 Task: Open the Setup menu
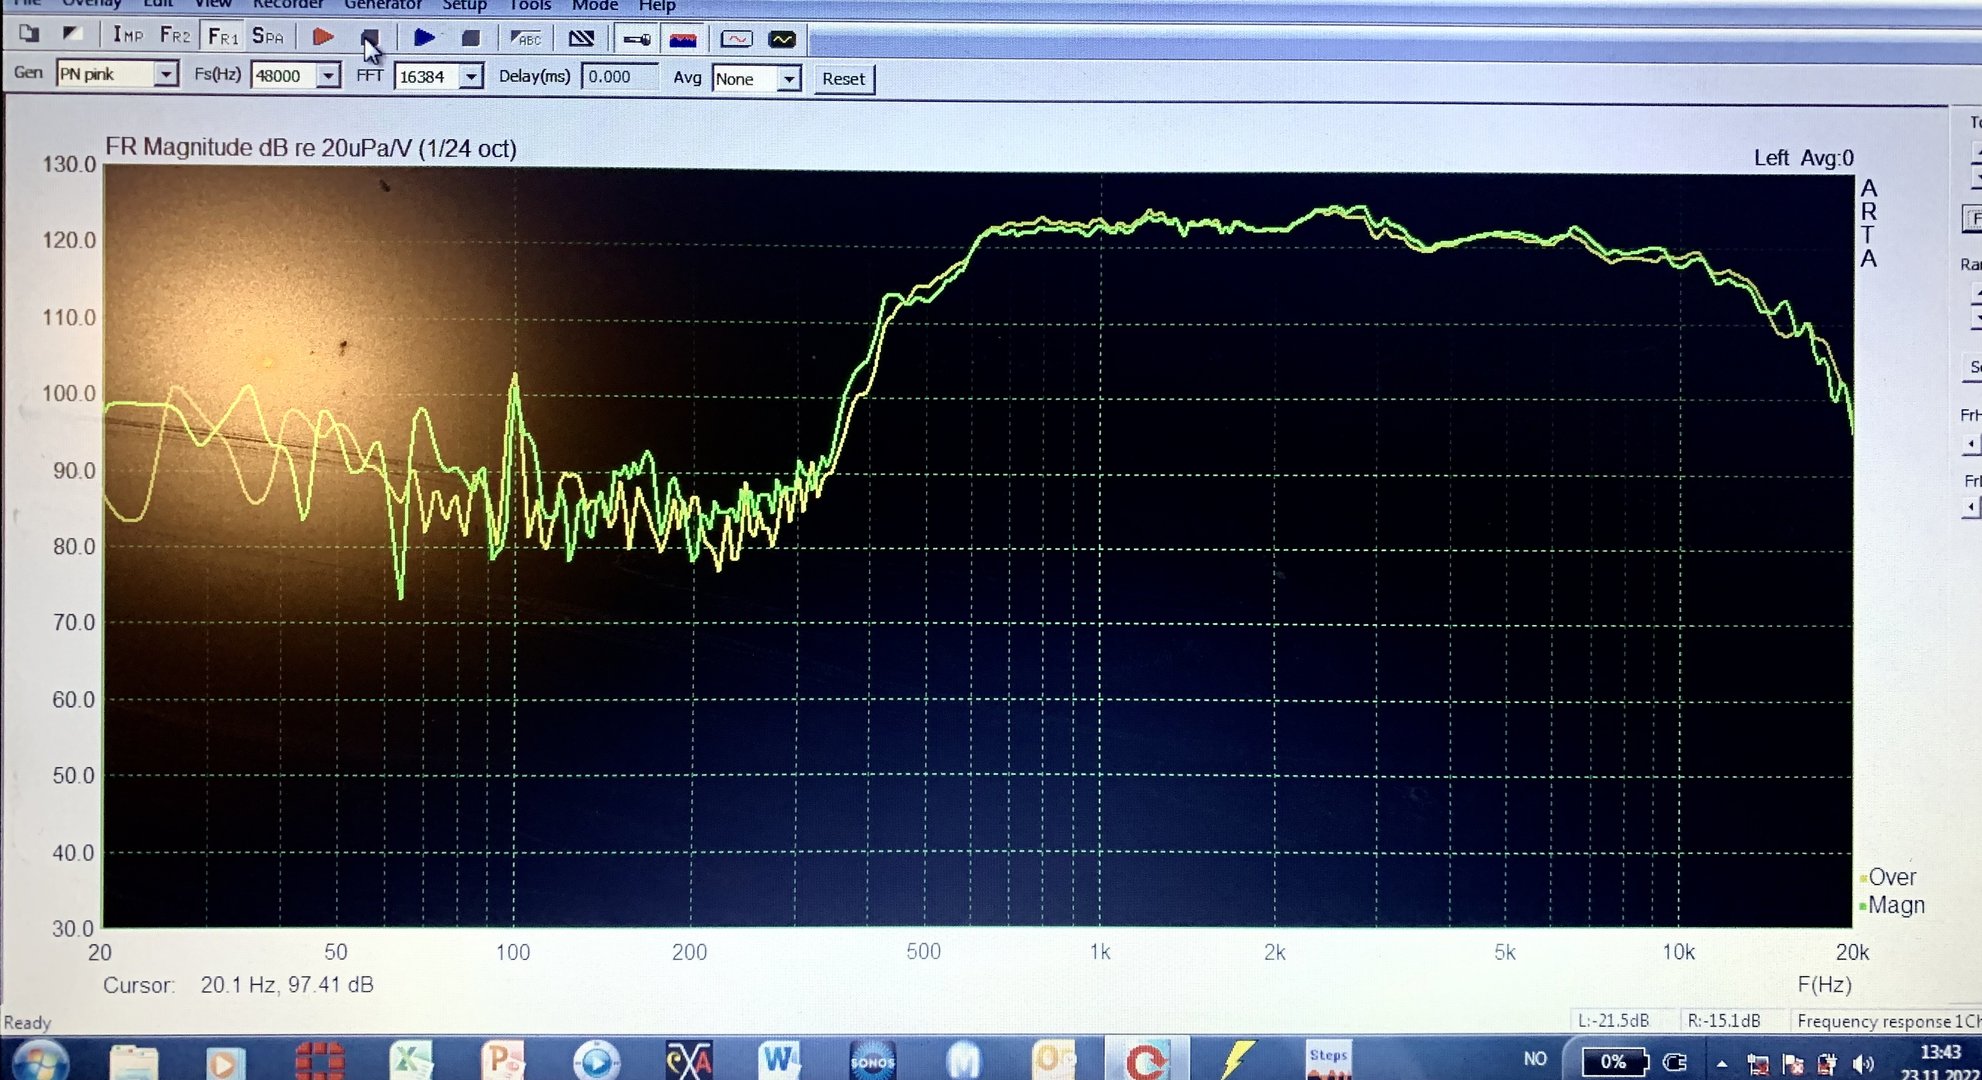click(x=464, y=5)
